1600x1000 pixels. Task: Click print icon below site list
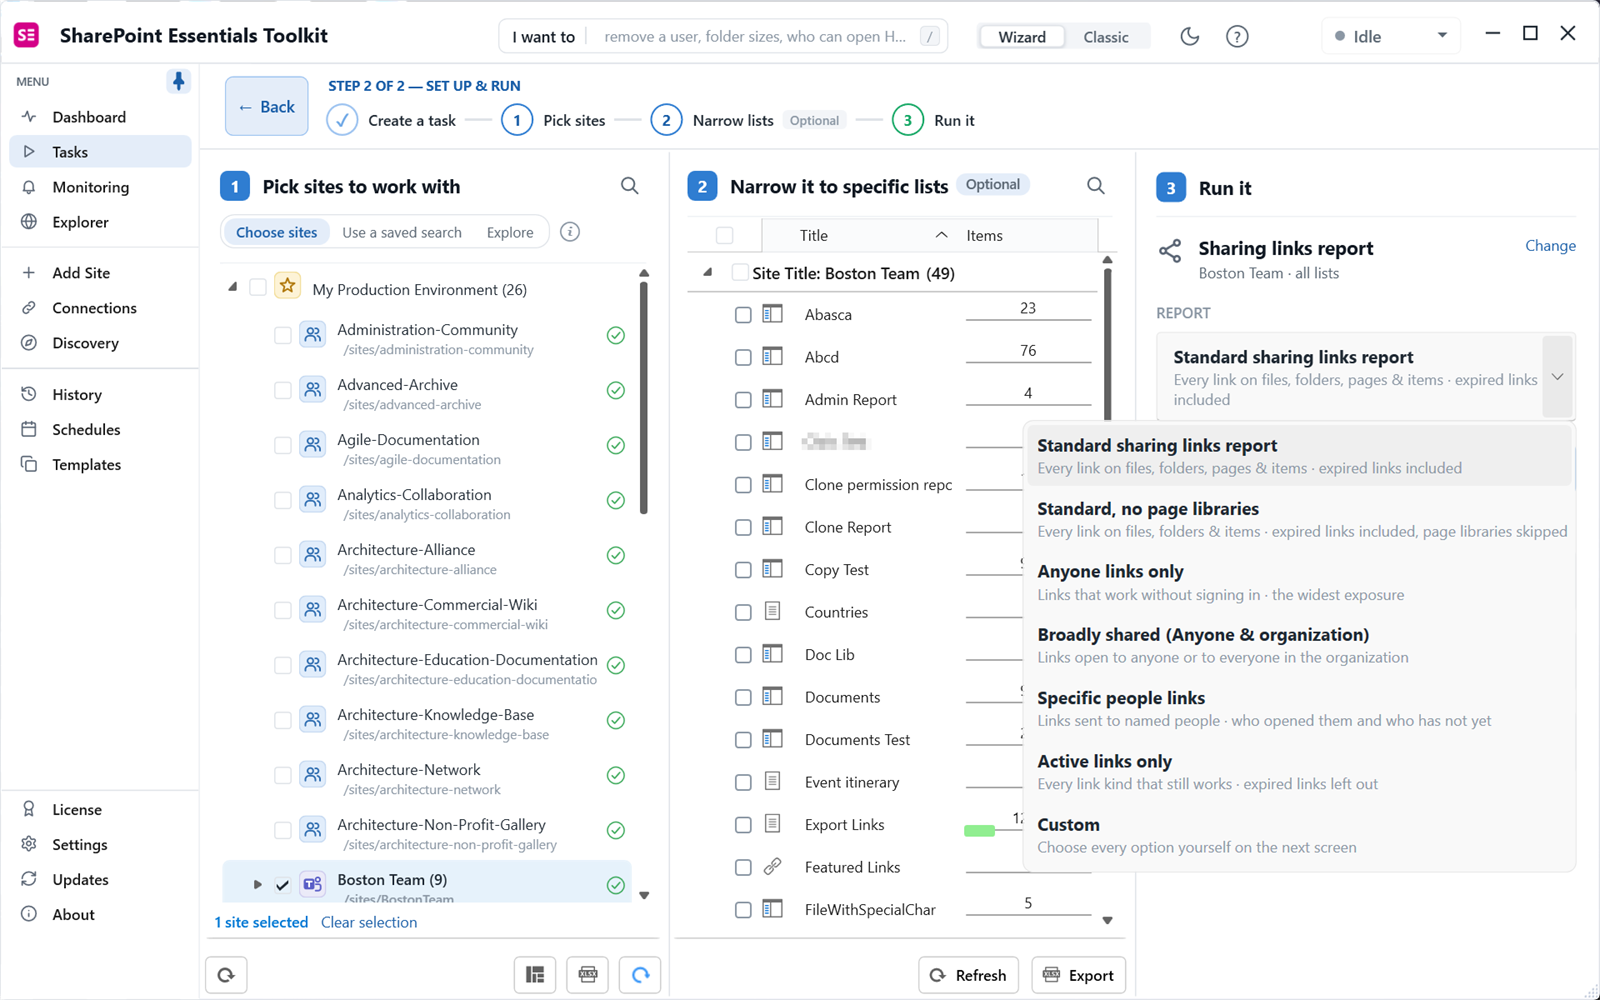[x=588, y=975]
